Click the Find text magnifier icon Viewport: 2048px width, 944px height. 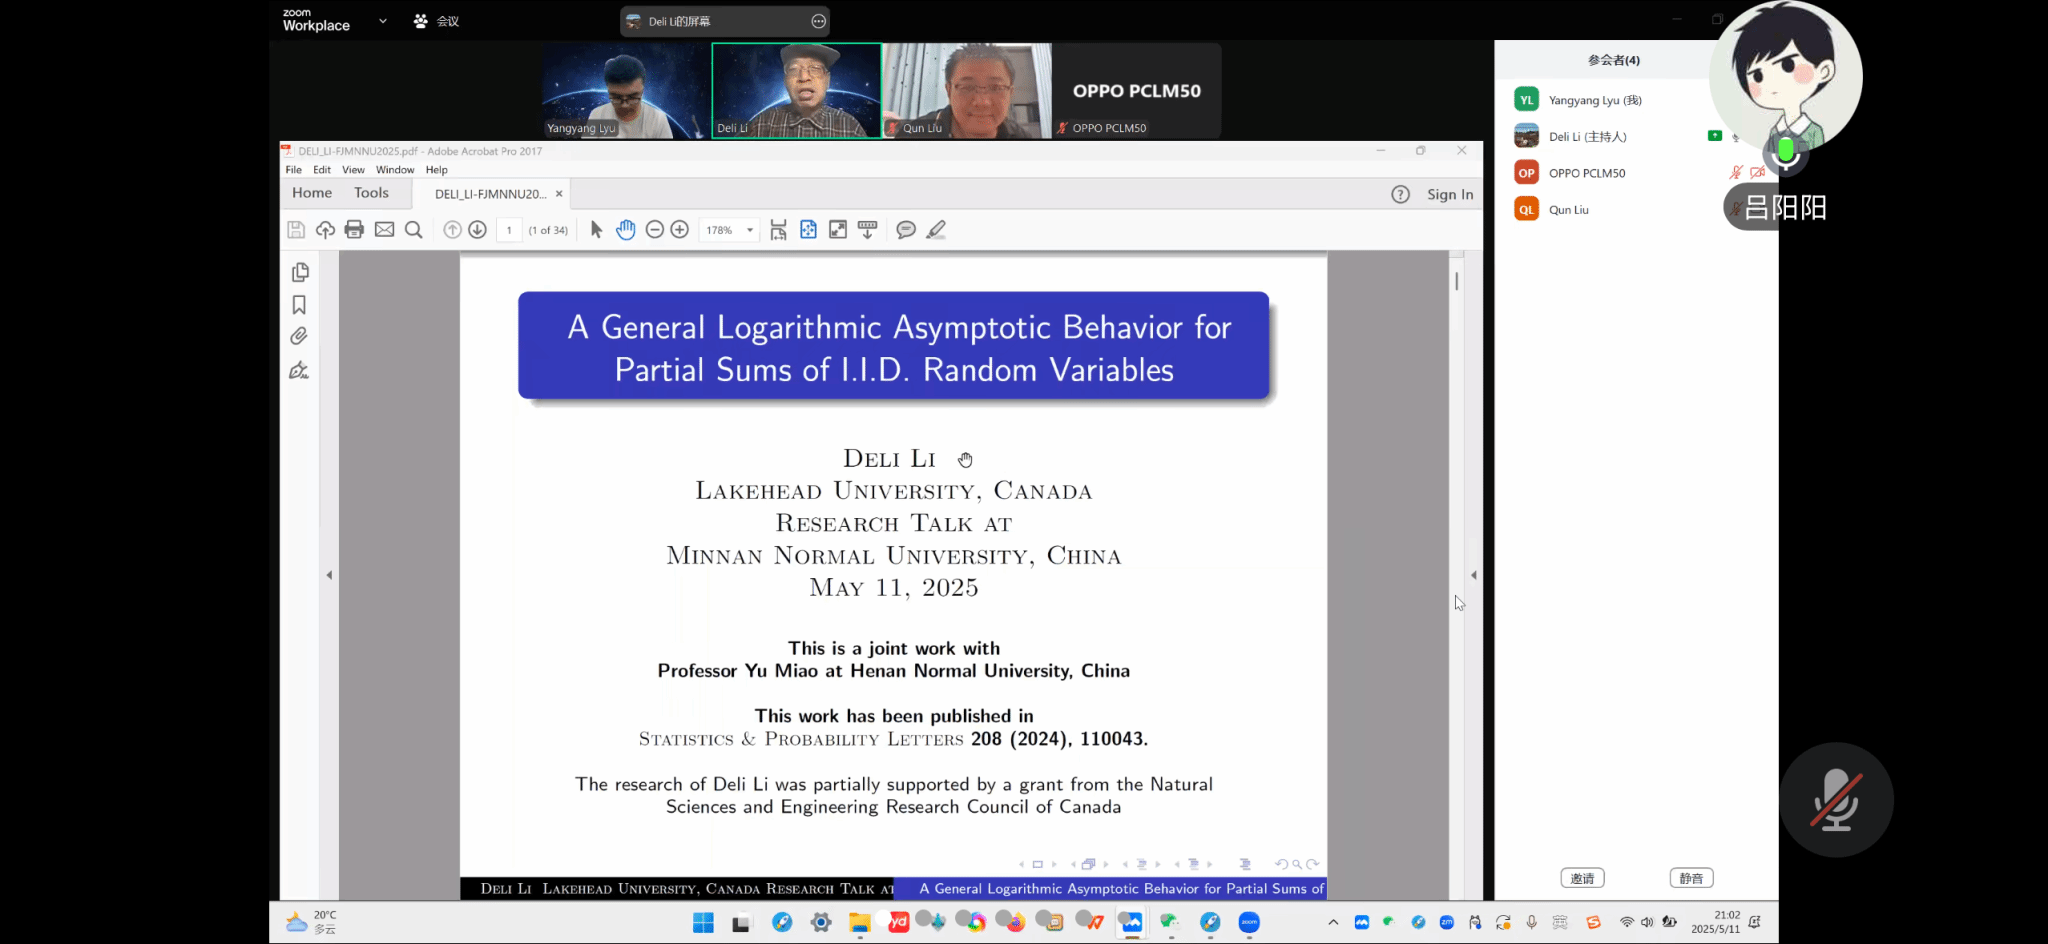[x=414, y=230]
